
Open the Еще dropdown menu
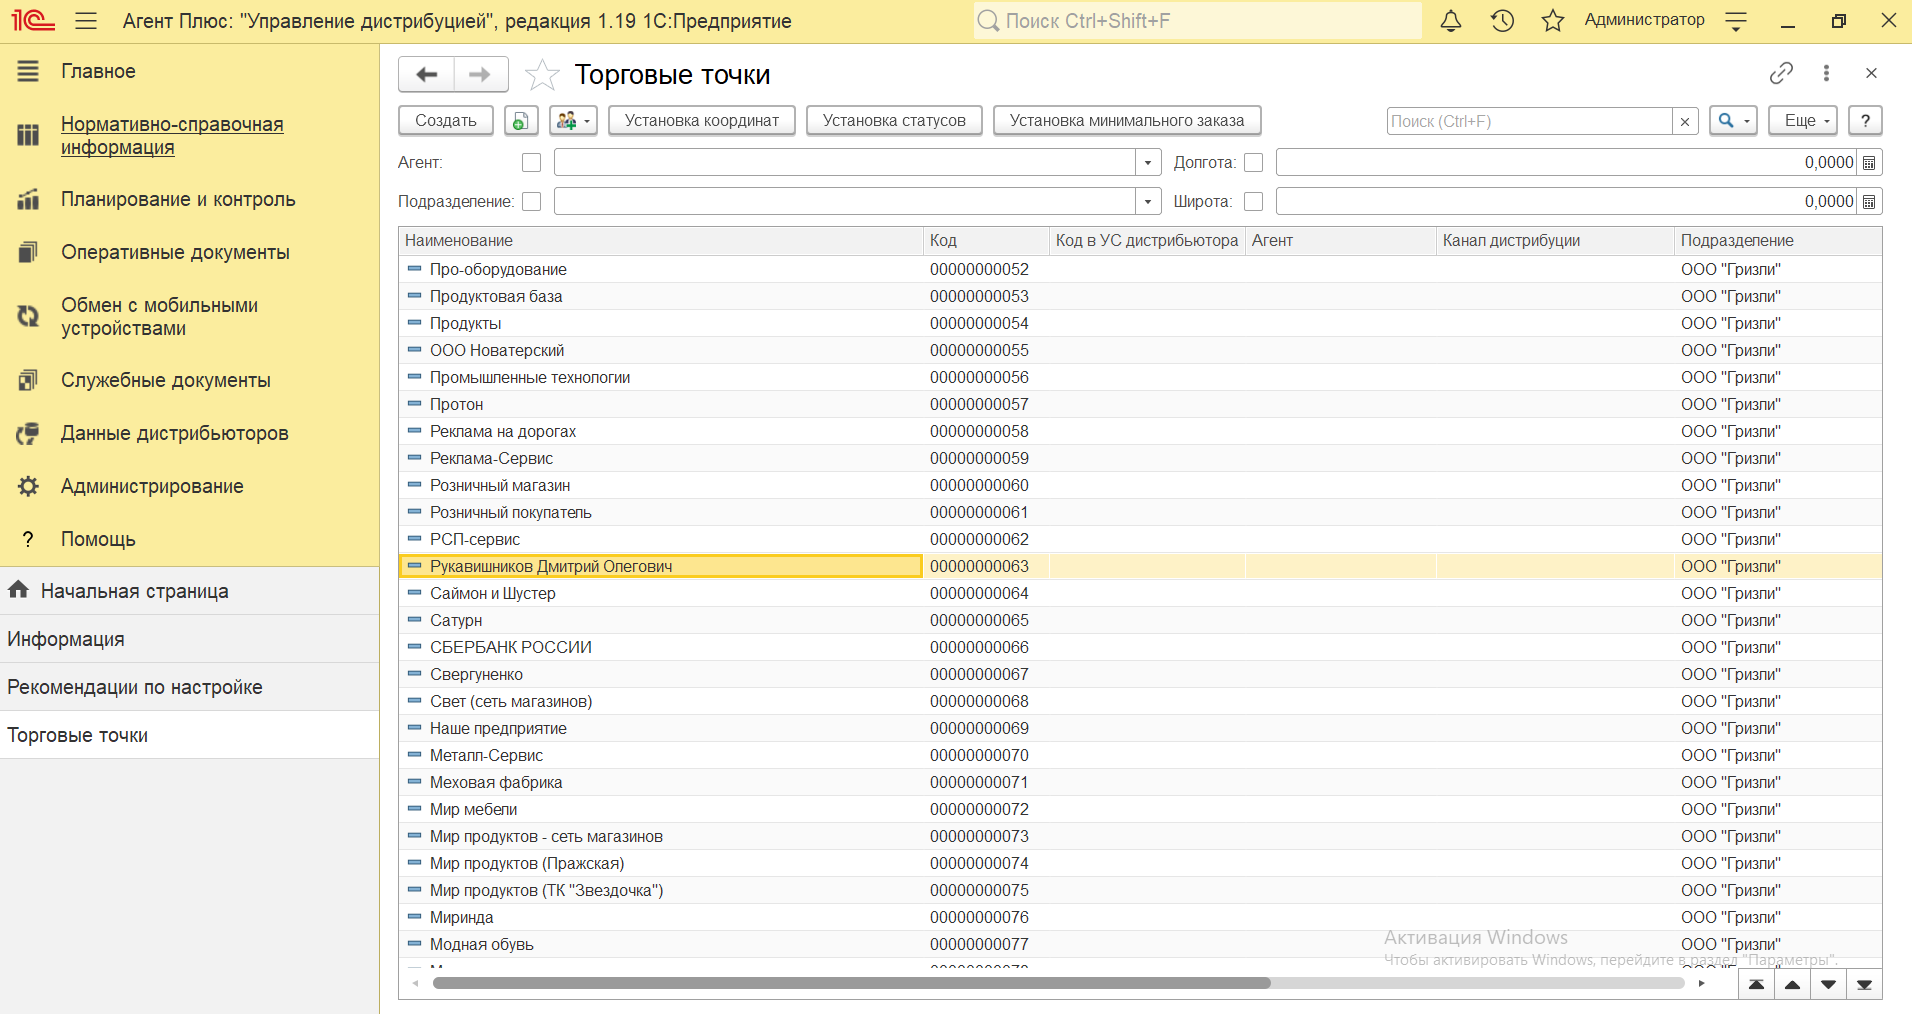pyautogui.click(x=1803, y=121)
